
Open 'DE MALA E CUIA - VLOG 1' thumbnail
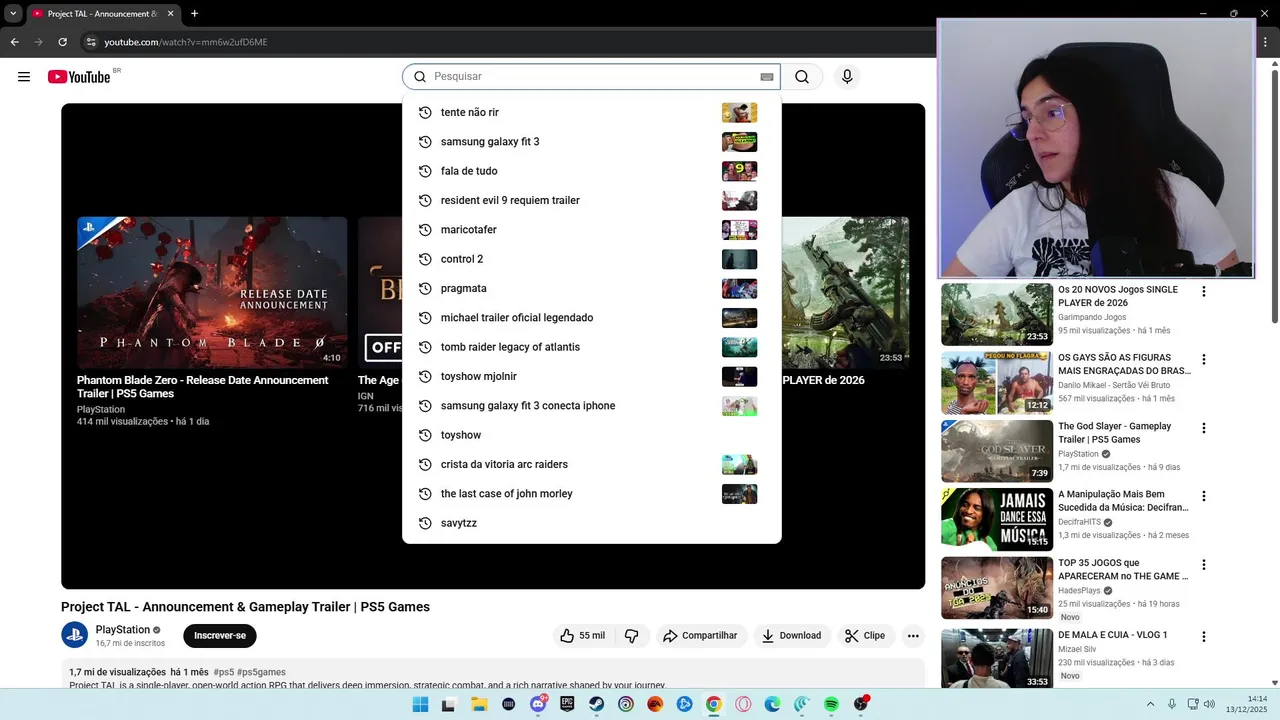pyautogui.click(x=997, y=658)
